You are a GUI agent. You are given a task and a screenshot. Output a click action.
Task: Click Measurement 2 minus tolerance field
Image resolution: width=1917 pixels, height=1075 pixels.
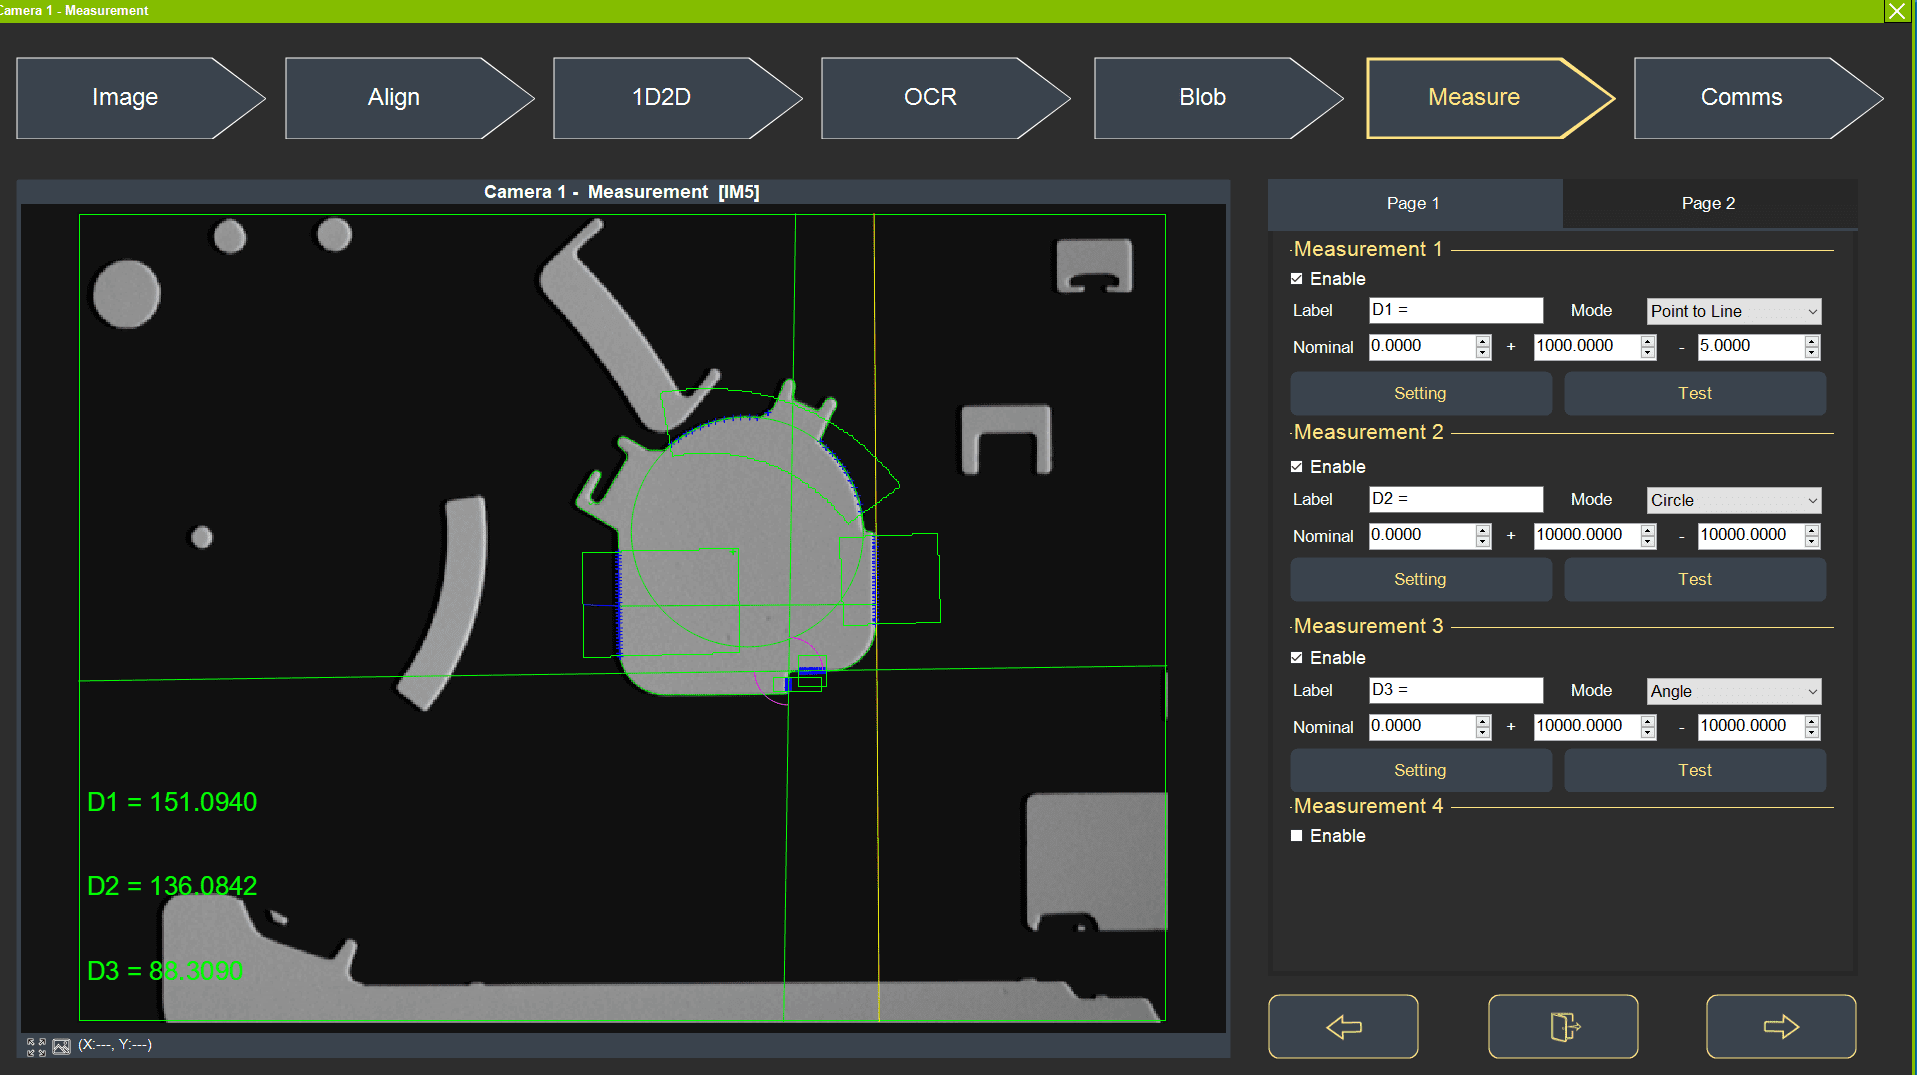[x=1751, y=536]
